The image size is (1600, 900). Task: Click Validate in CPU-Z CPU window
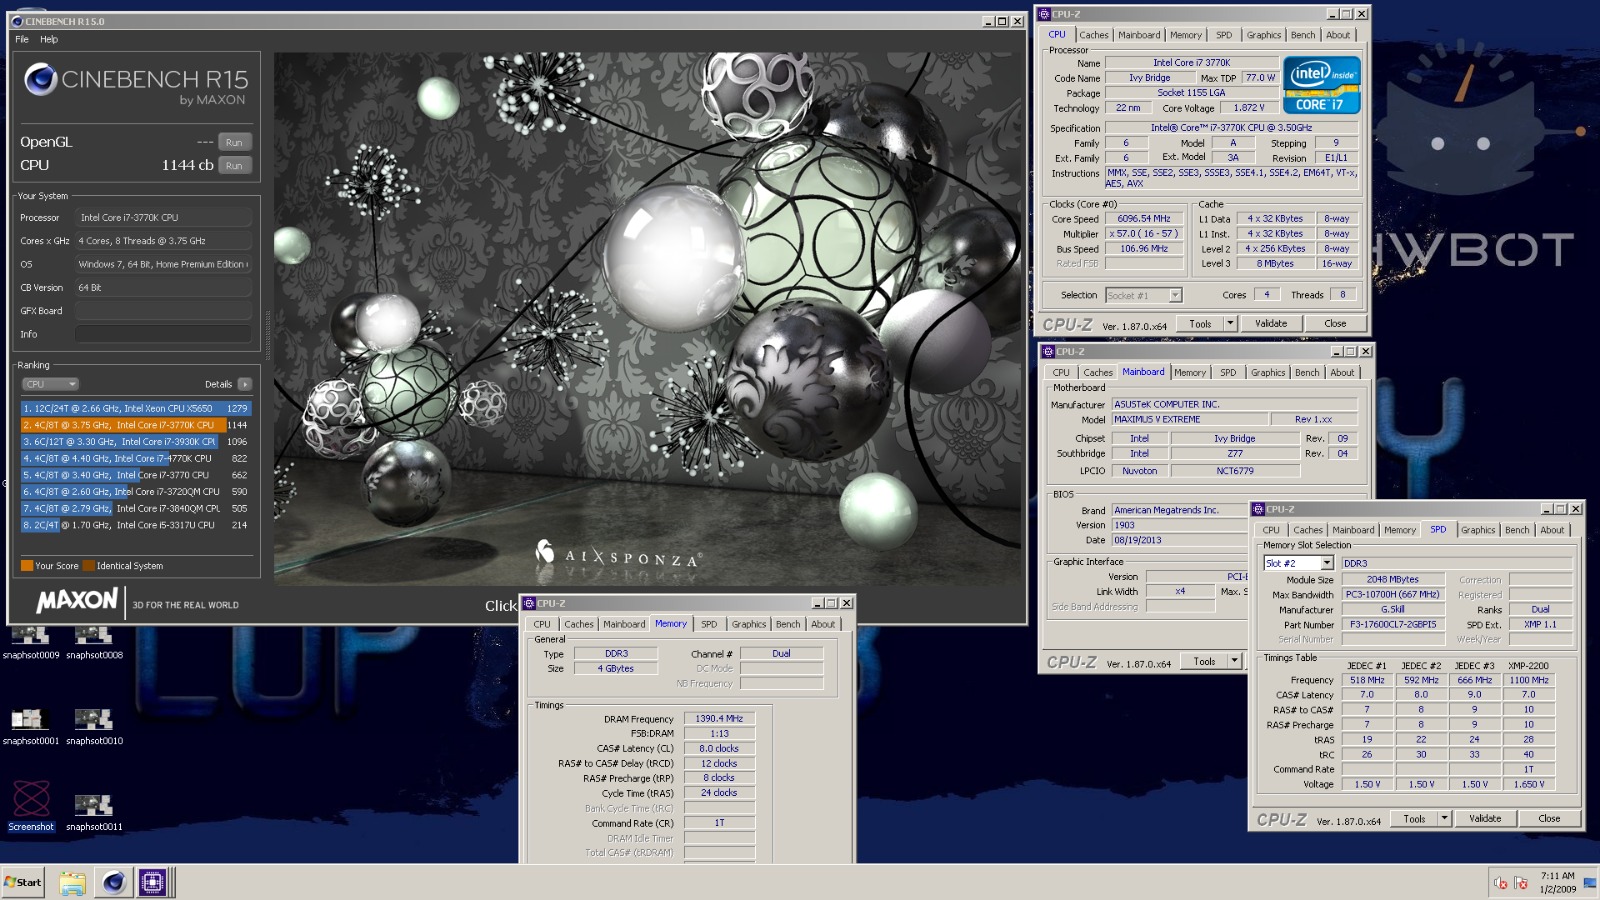pyautogui.click(x=1271, y=323)
